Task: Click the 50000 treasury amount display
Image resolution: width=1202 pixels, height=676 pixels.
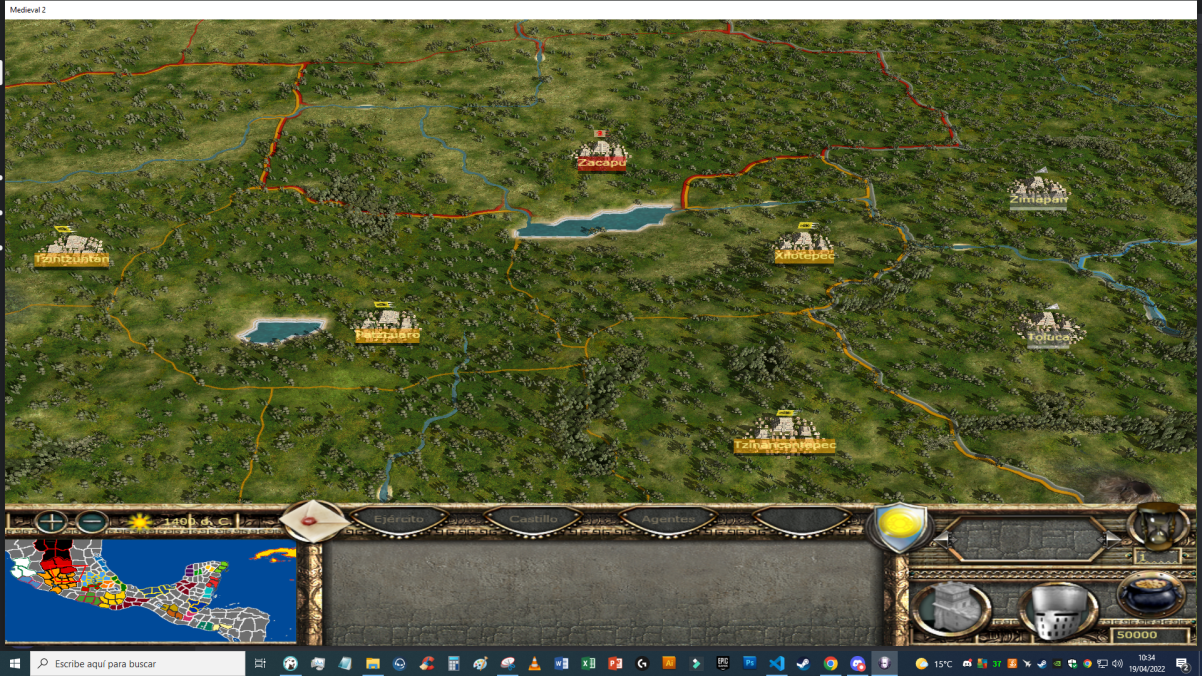Action: point(1137,635)
